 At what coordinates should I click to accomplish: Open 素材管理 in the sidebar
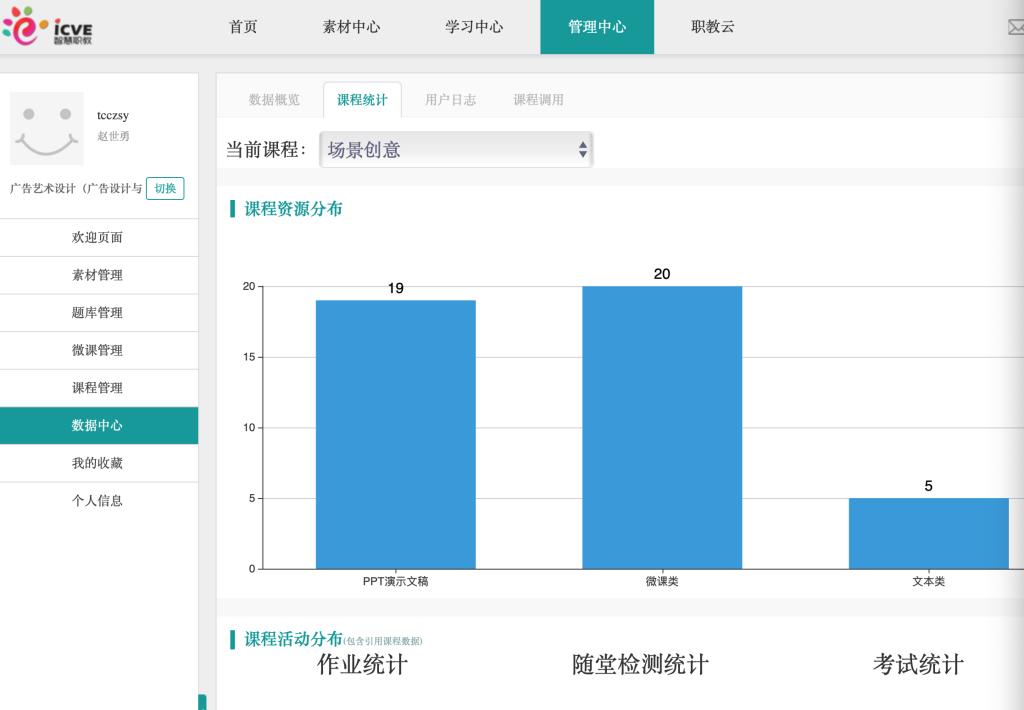click(x=98, y=275)
